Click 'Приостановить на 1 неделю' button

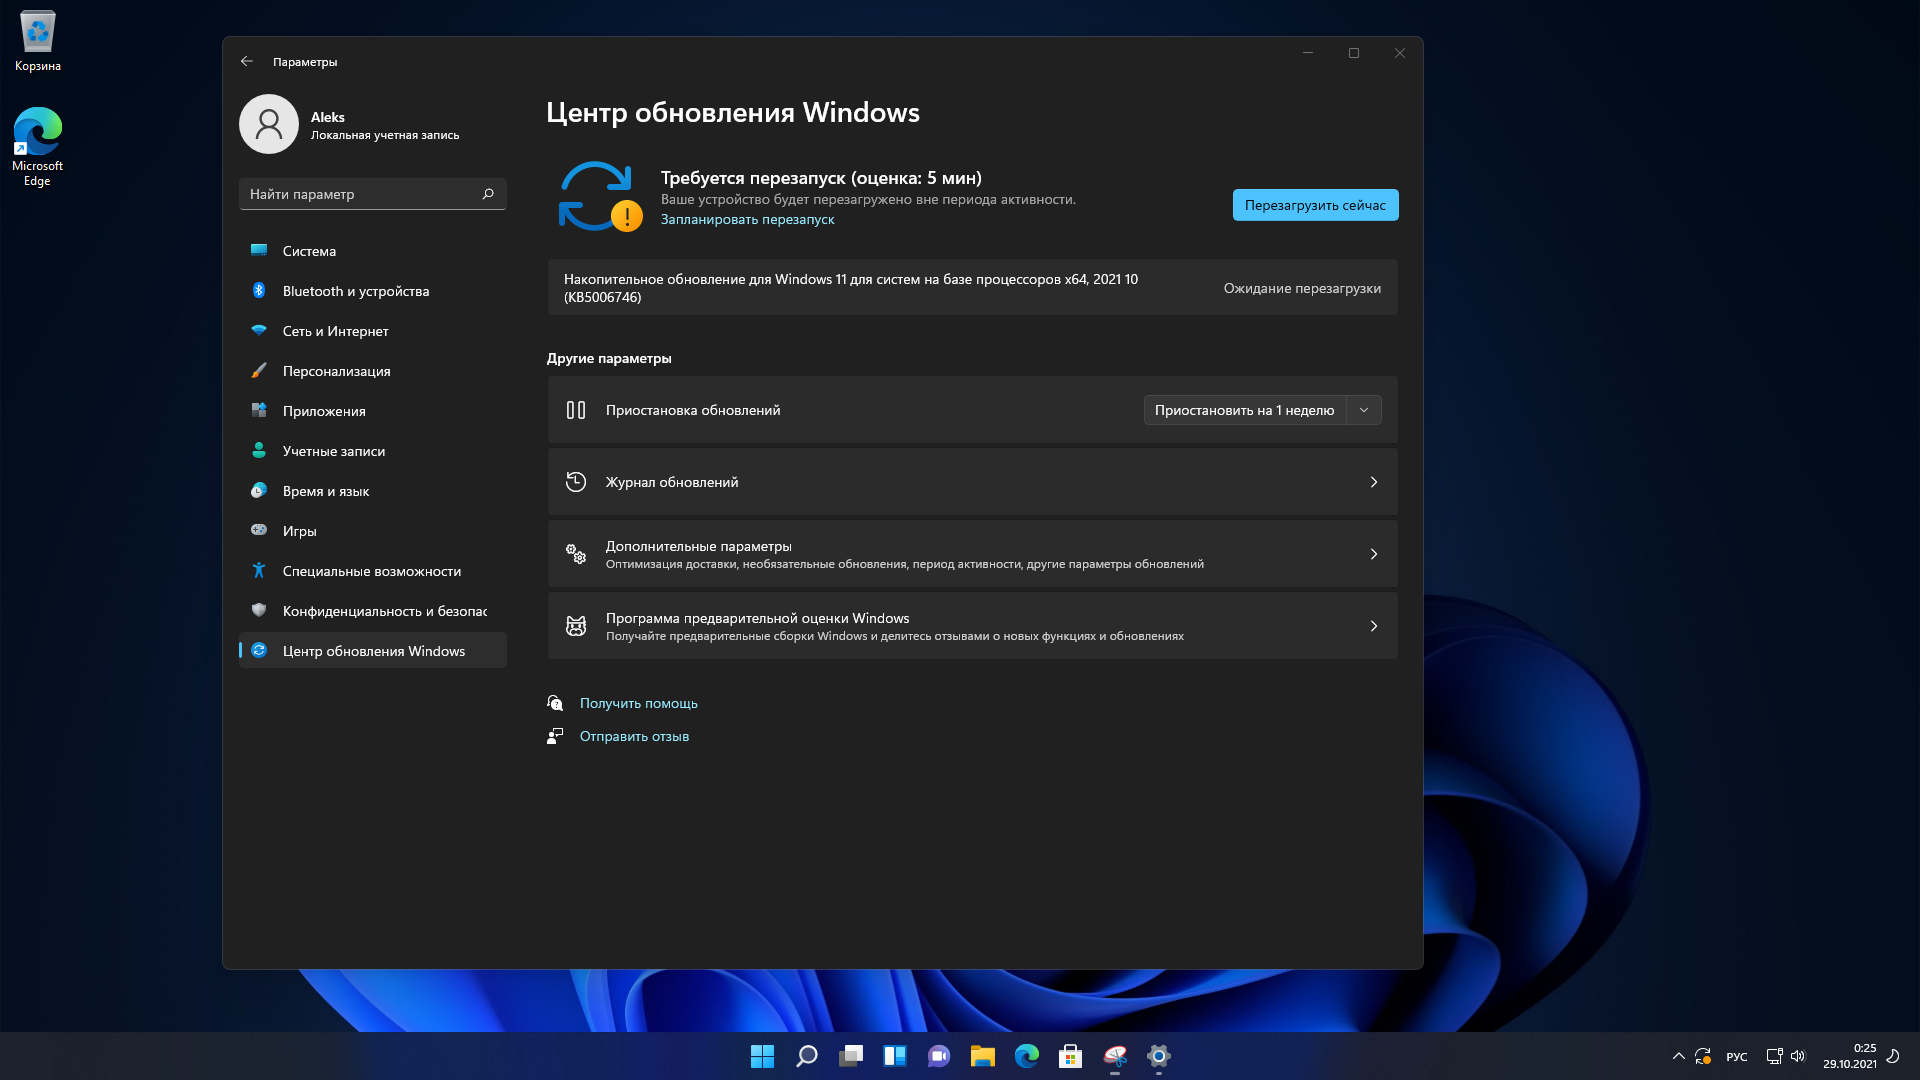click(x=1244, y=410)
